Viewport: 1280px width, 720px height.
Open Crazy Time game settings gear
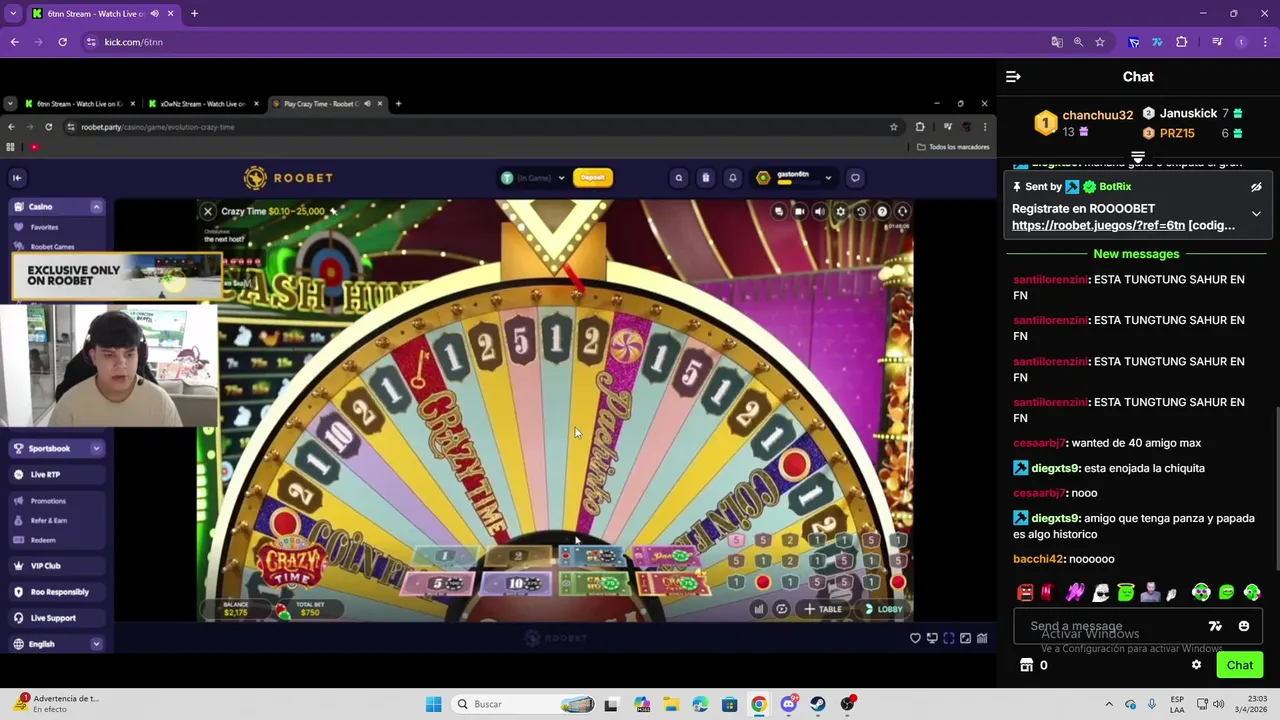pyautogui.click(x=841, y=211)
